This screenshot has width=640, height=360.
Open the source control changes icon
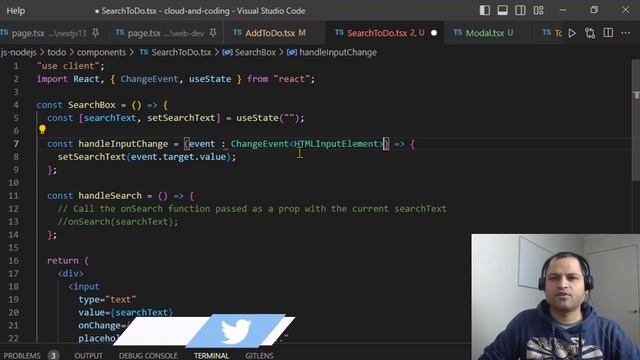[x=590, y=33]
